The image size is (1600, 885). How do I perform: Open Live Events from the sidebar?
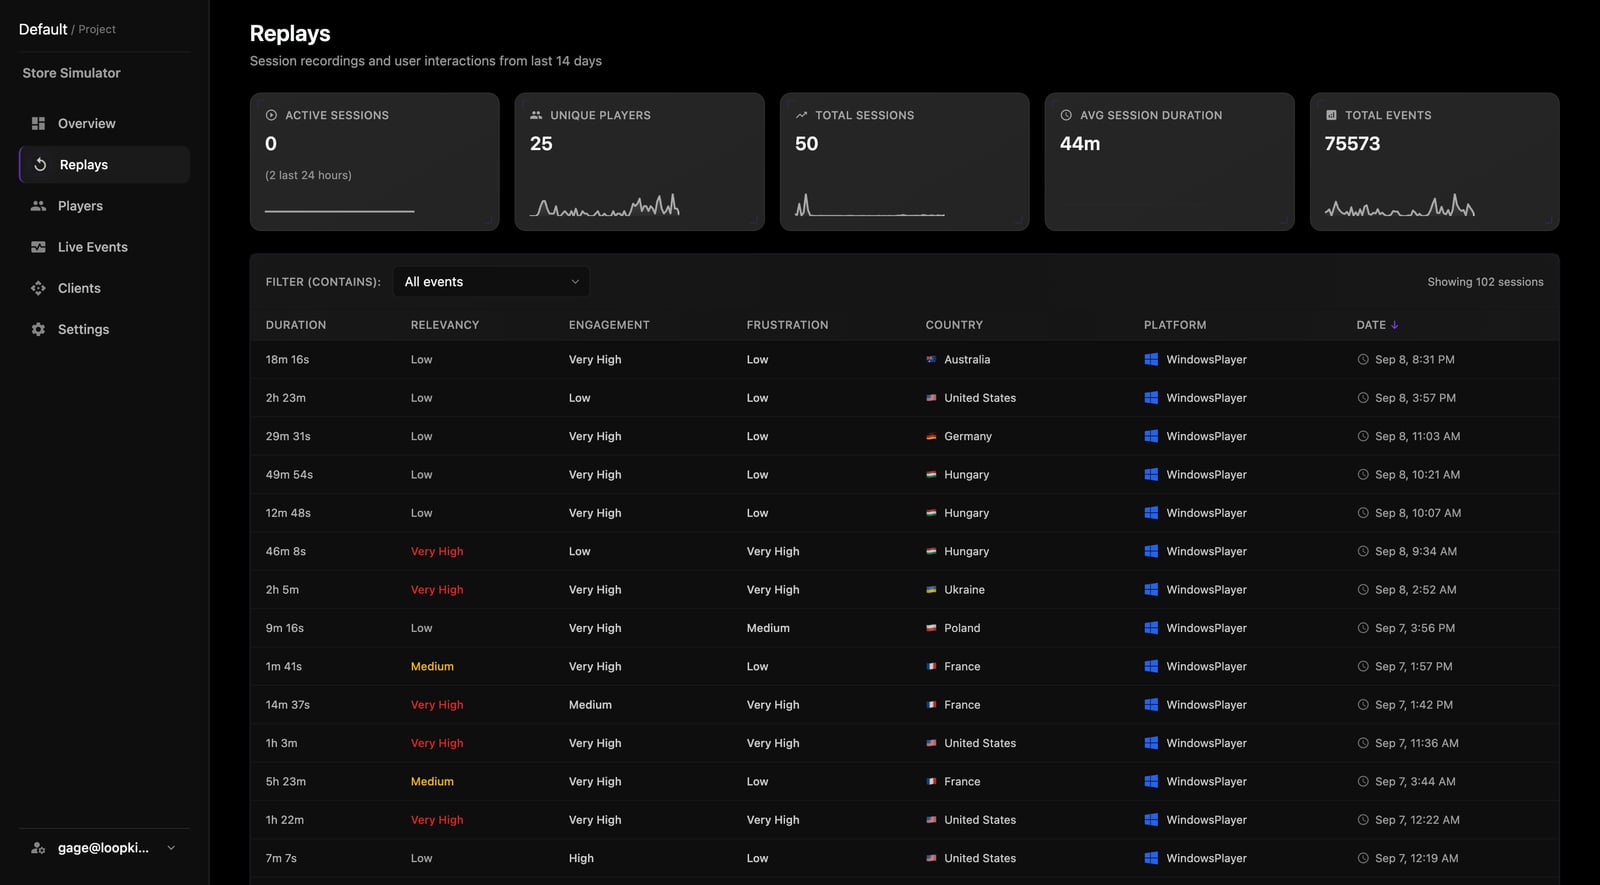click(104, 247)
